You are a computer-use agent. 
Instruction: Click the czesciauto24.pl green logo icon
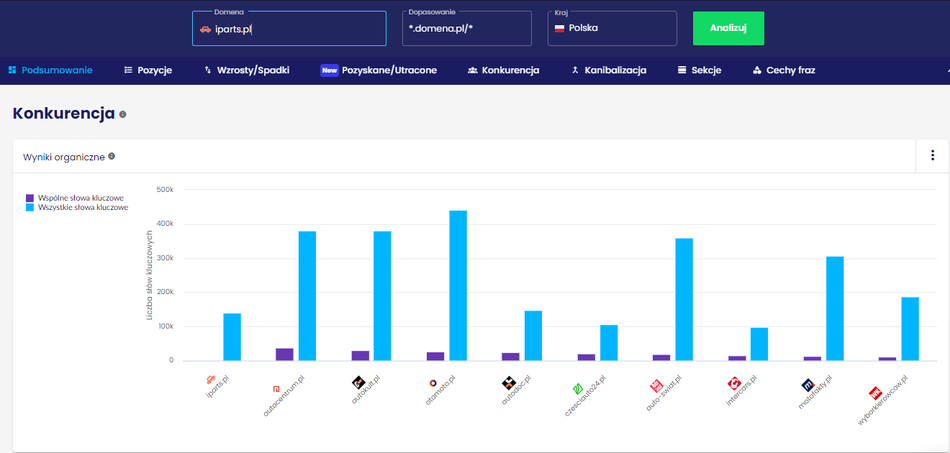point(578,387)
